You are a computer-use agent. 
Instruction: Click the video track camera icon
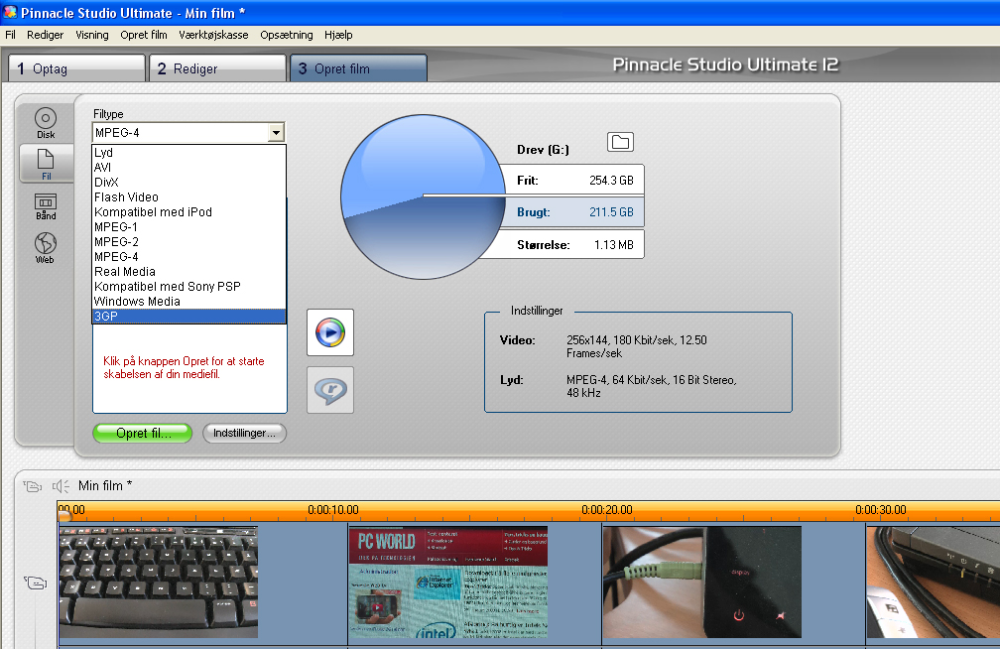(34, 582)
